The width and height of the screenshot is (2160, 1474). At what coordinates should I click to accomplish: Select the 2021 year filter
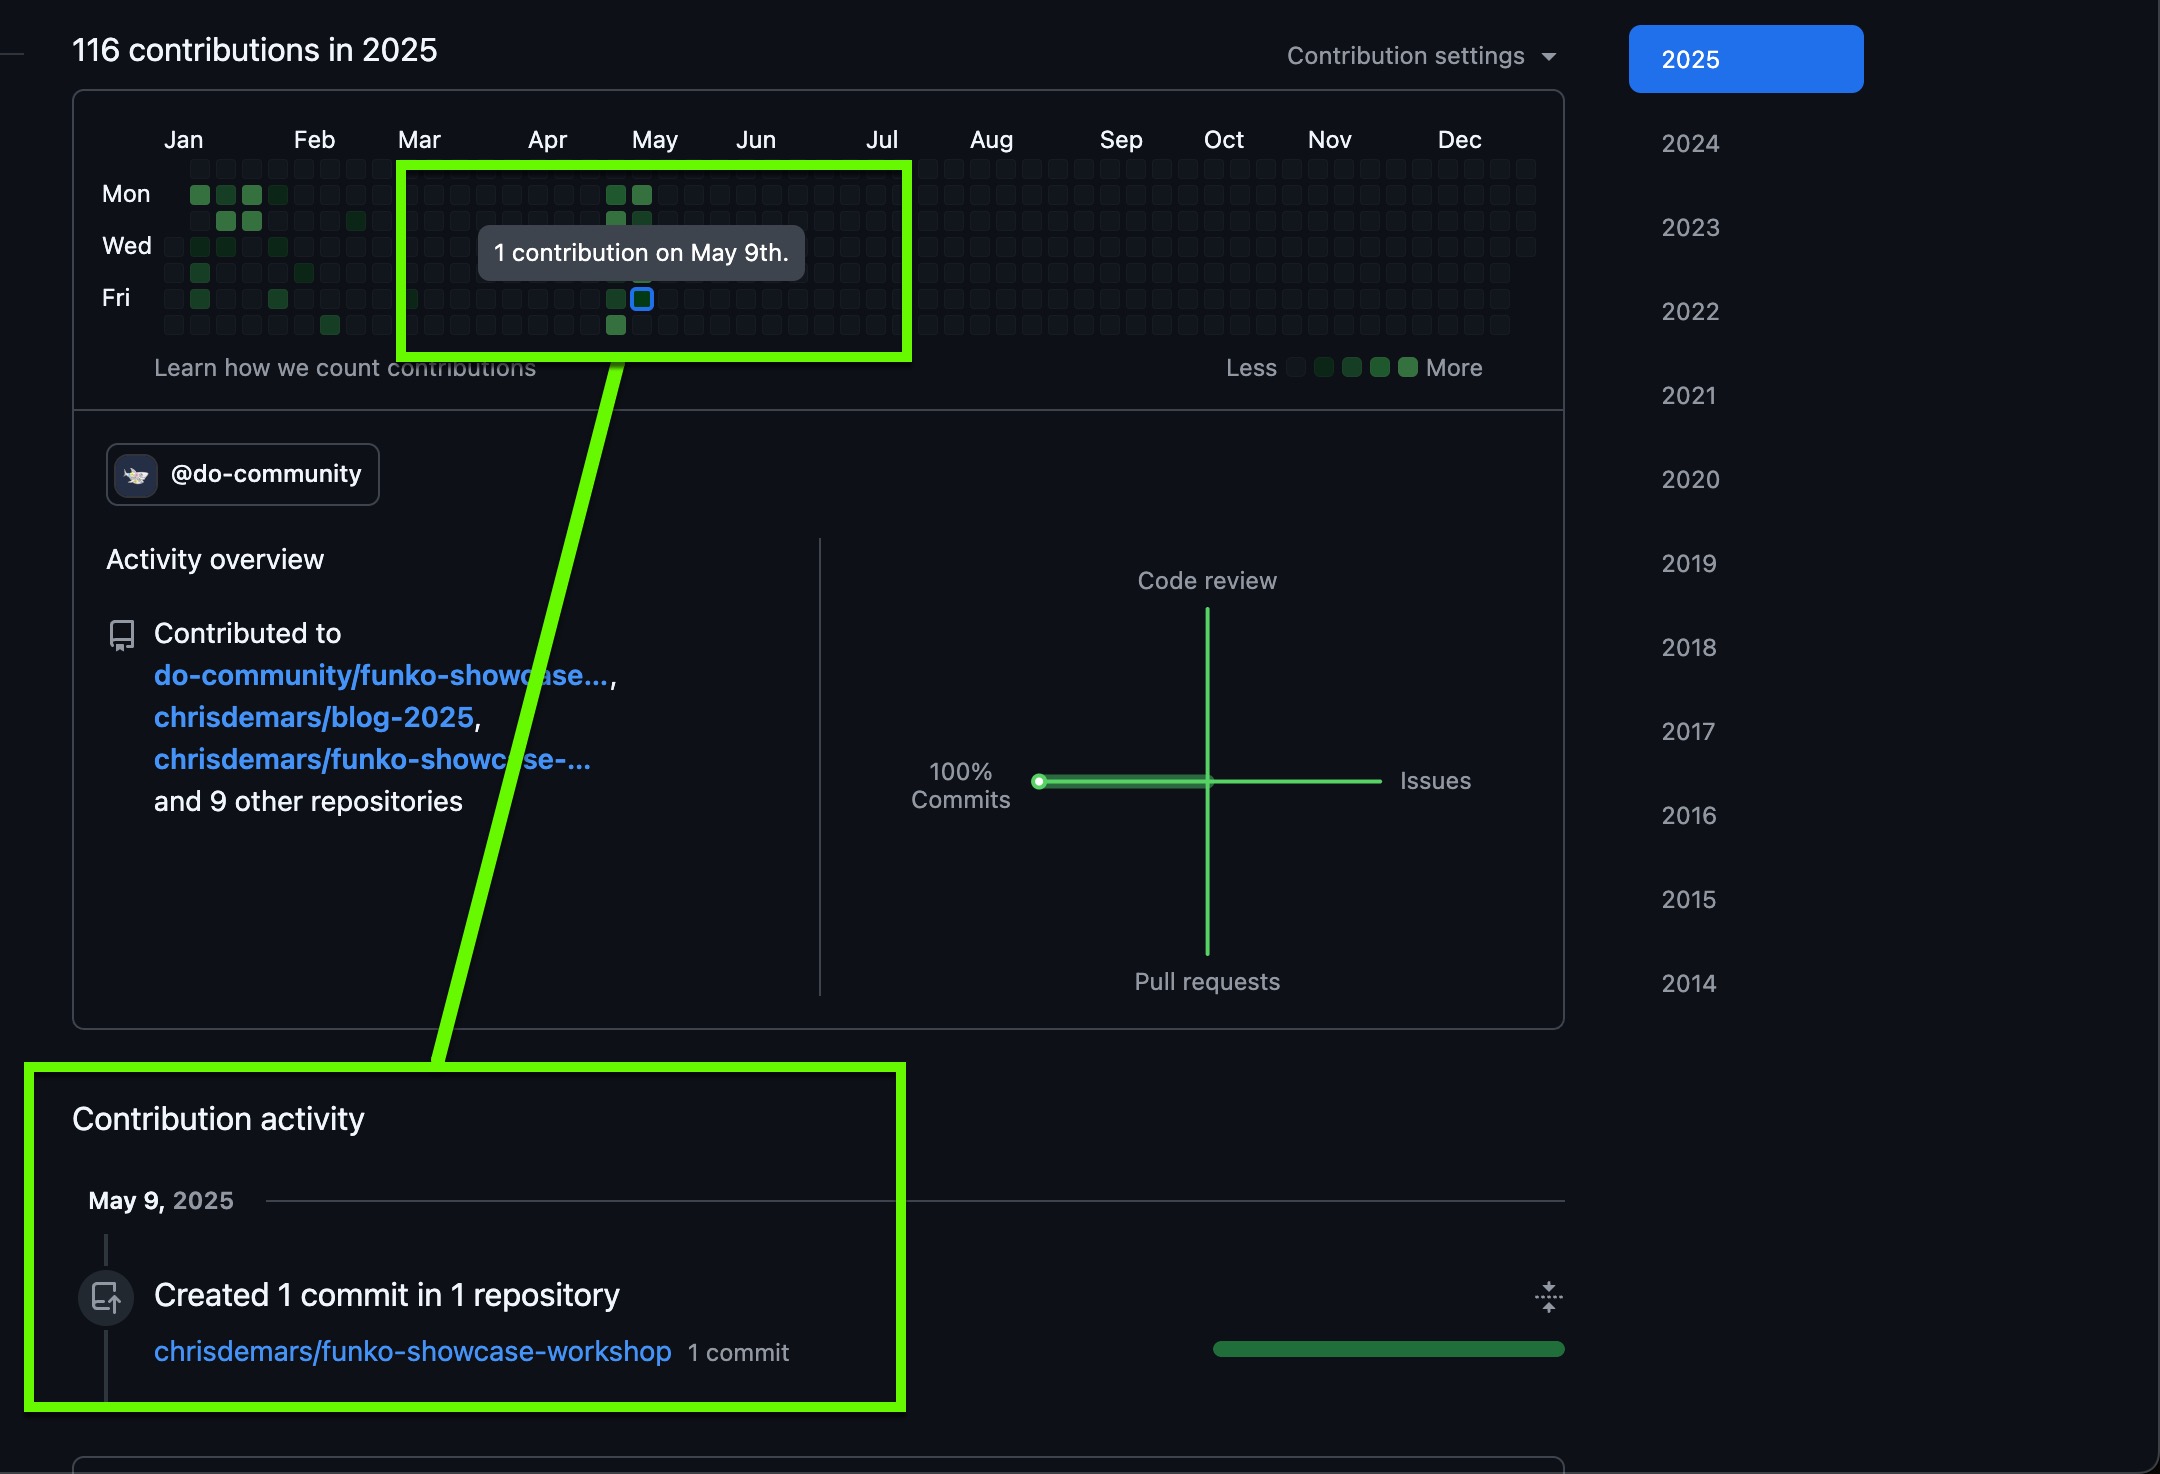[x=1690, y=395]
